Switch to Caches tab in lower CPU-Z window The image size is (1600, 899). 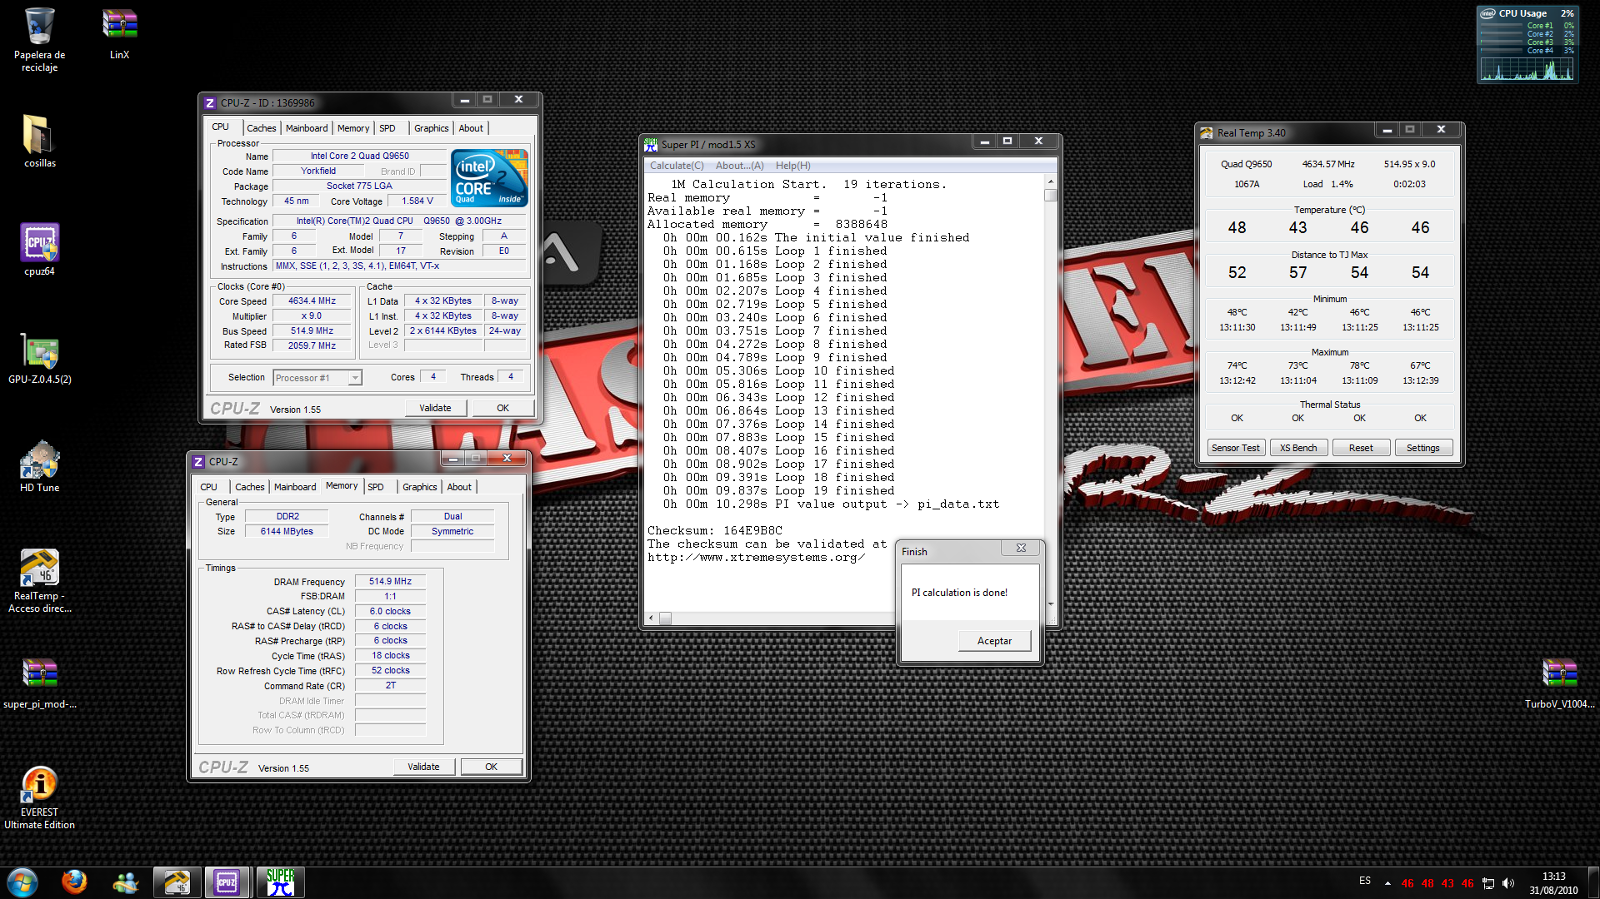click(x=250, y=487)
